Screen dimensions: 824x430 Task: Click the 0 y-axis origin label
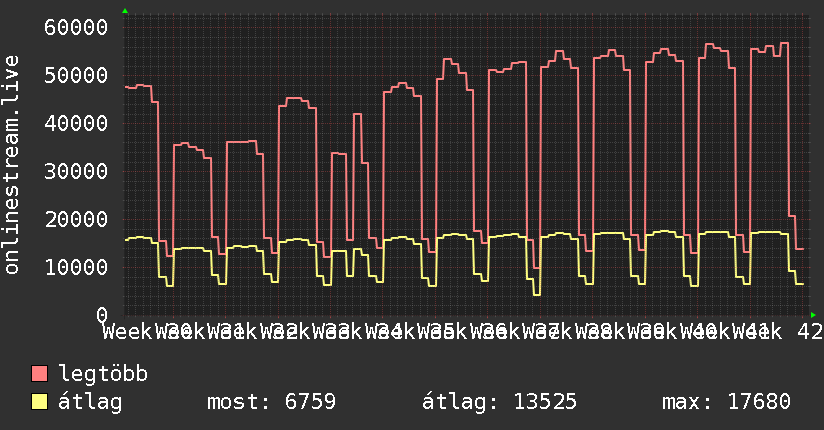tap(102, 315)
